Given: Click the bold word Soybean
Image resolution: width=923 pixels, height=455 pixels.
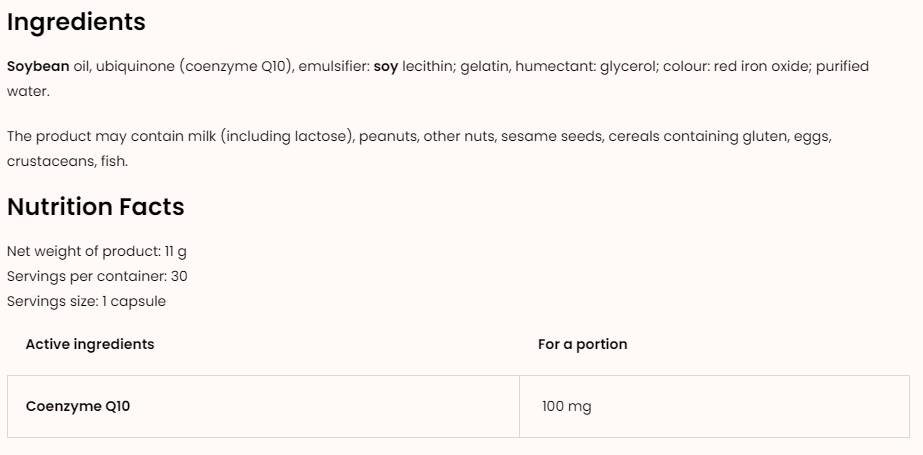Looking at the screenshot, I should point(38,66).
